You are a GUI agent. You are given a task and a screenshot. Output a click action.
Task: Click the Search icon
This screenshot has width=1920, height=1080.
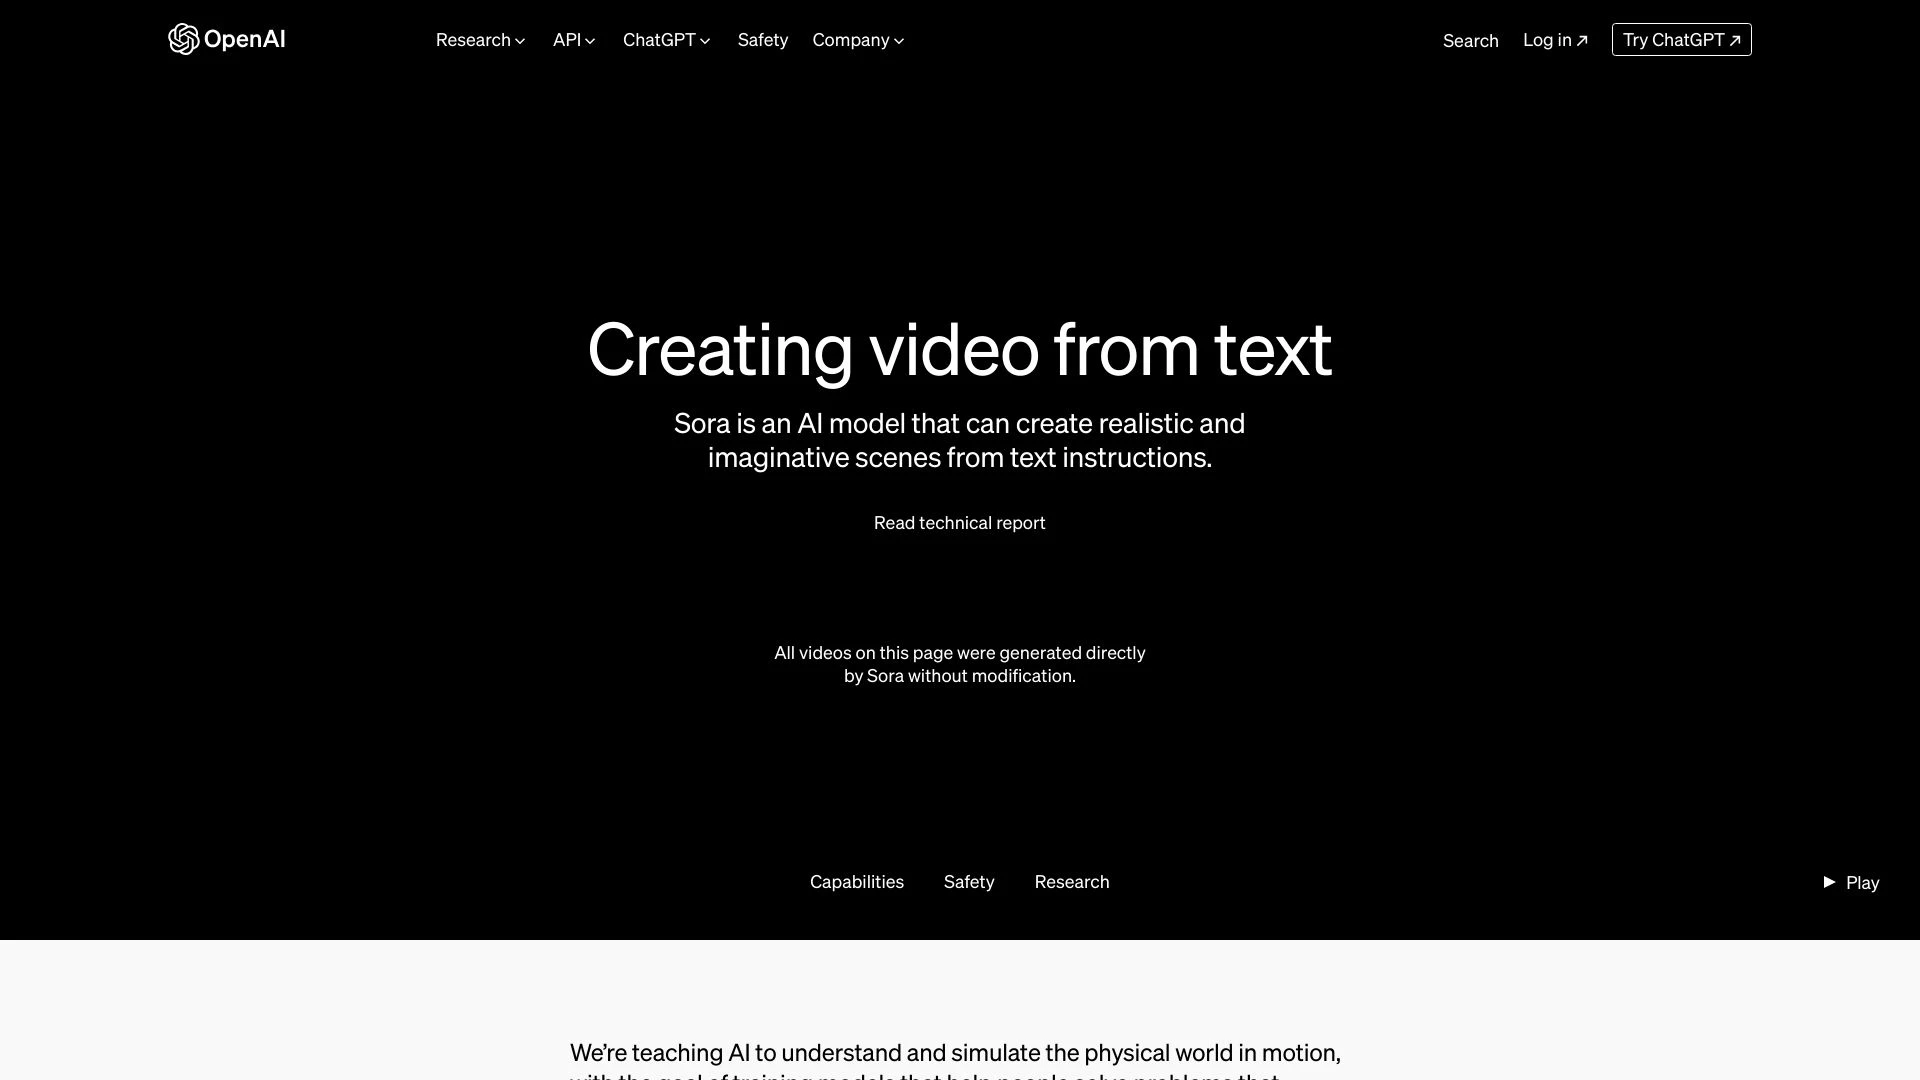(x=1469, y=40)
